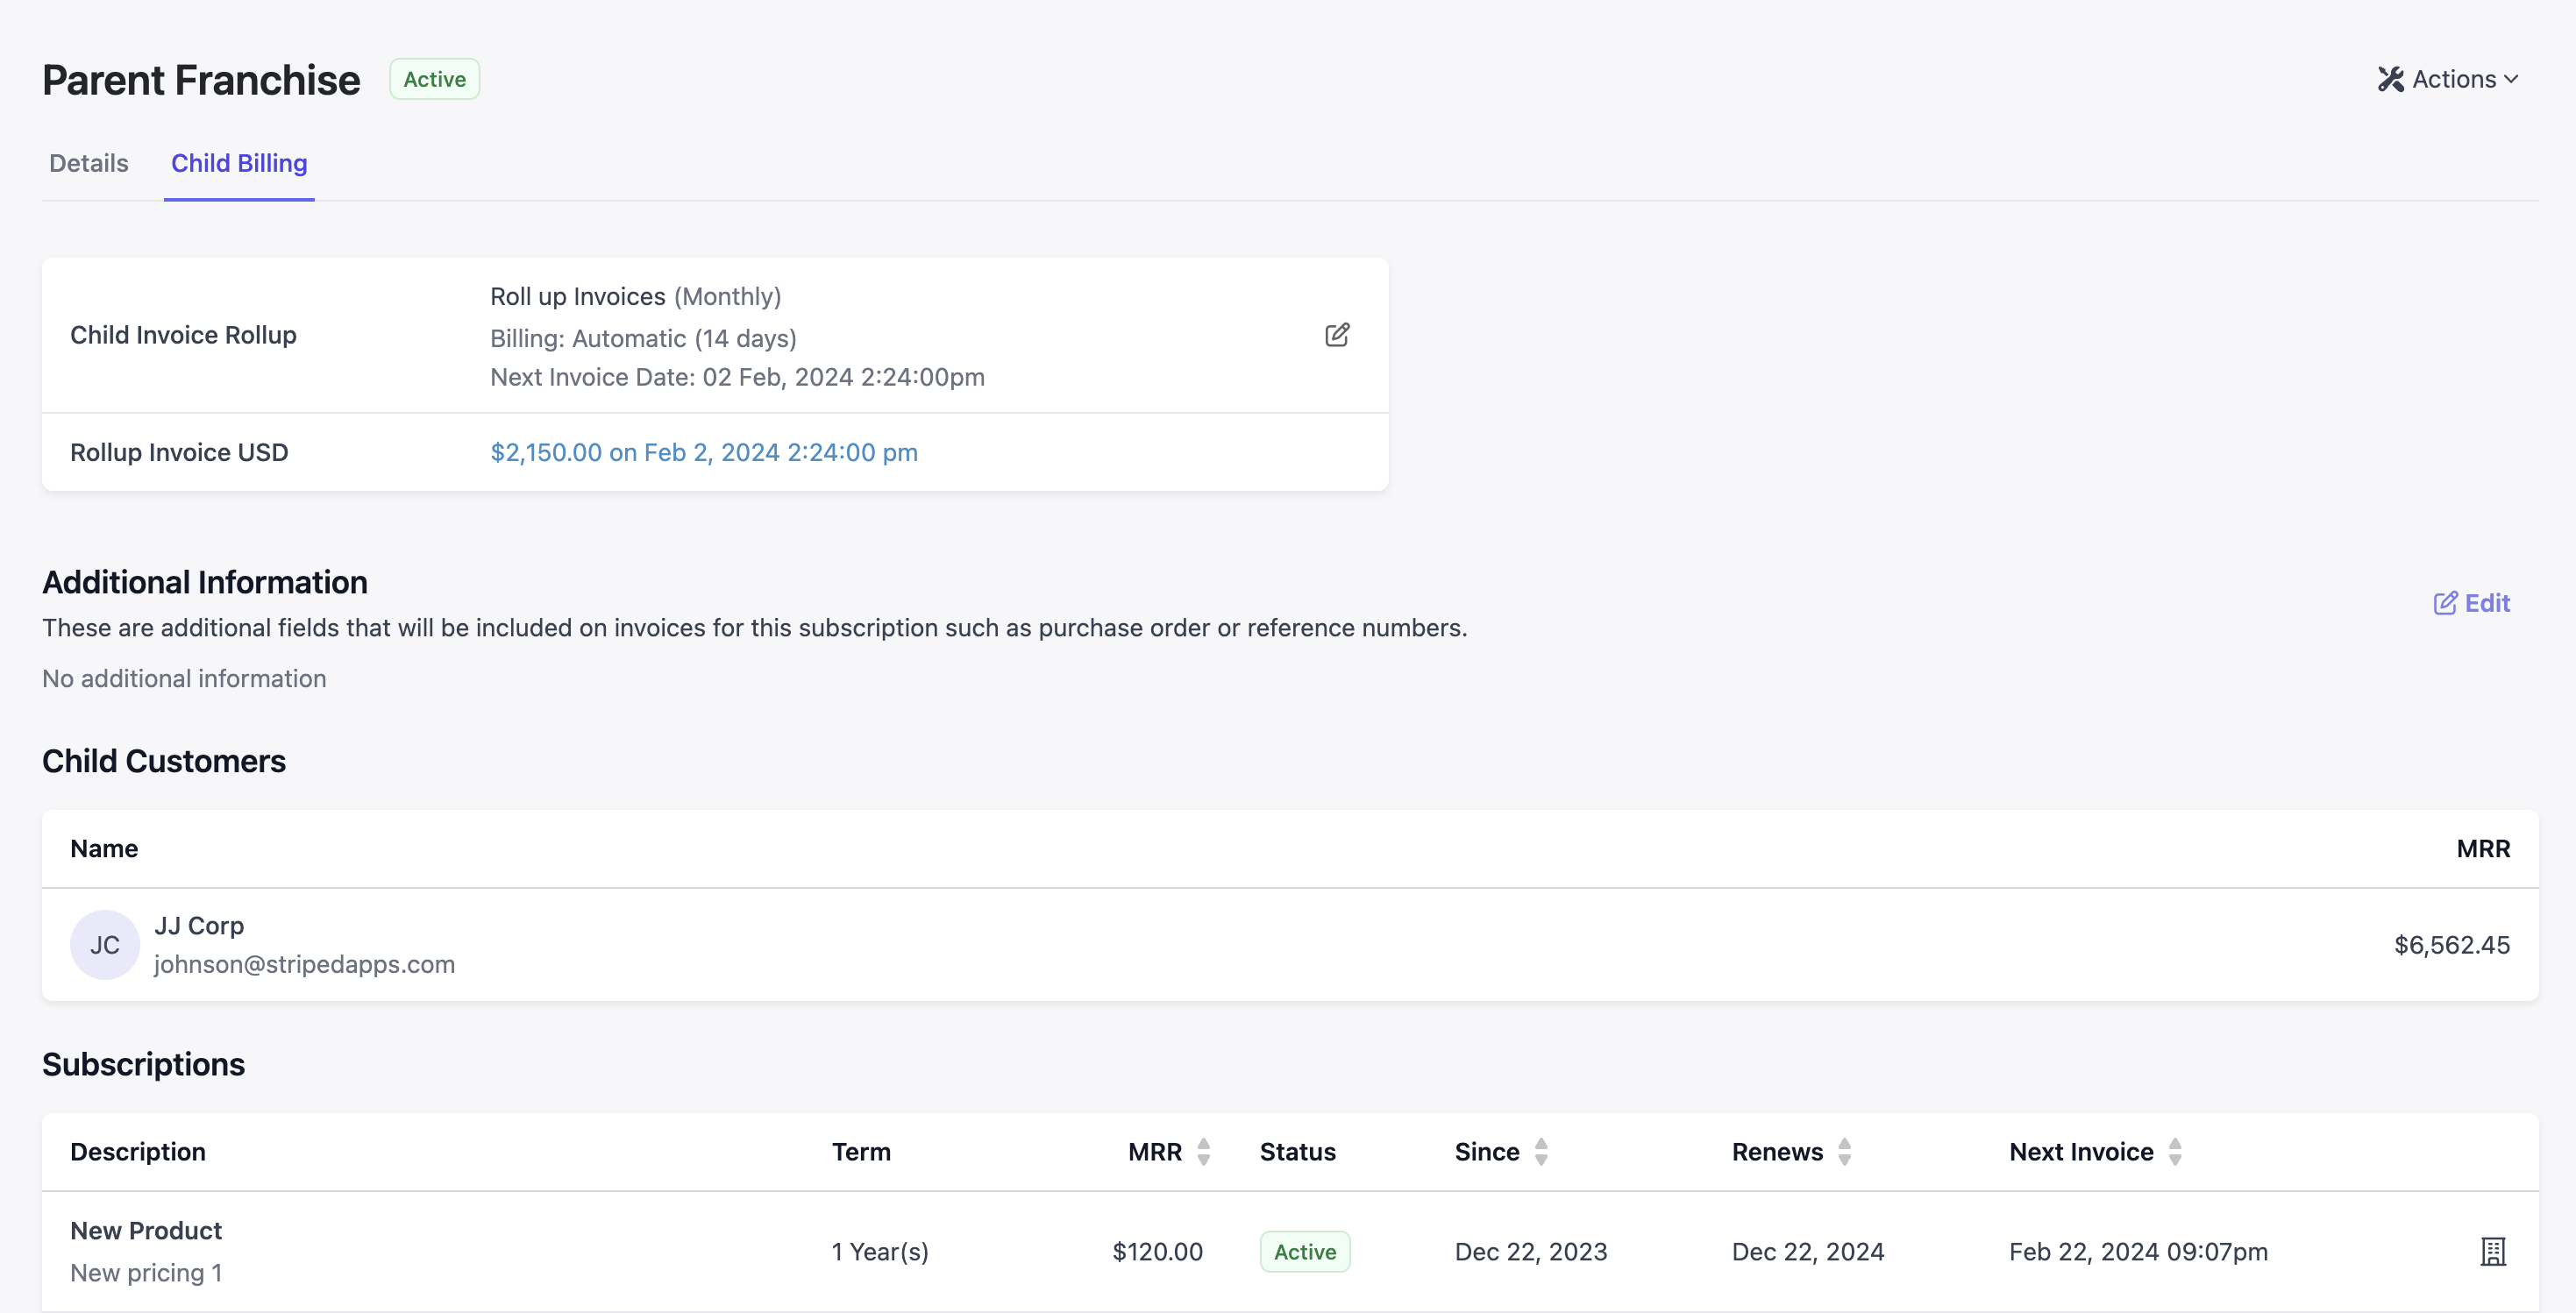Sort subscriptions by Renews arrows icon
The height and width of the screenshot is (1313, 2576).
pyautogui.click(x=1845, y=1152)
